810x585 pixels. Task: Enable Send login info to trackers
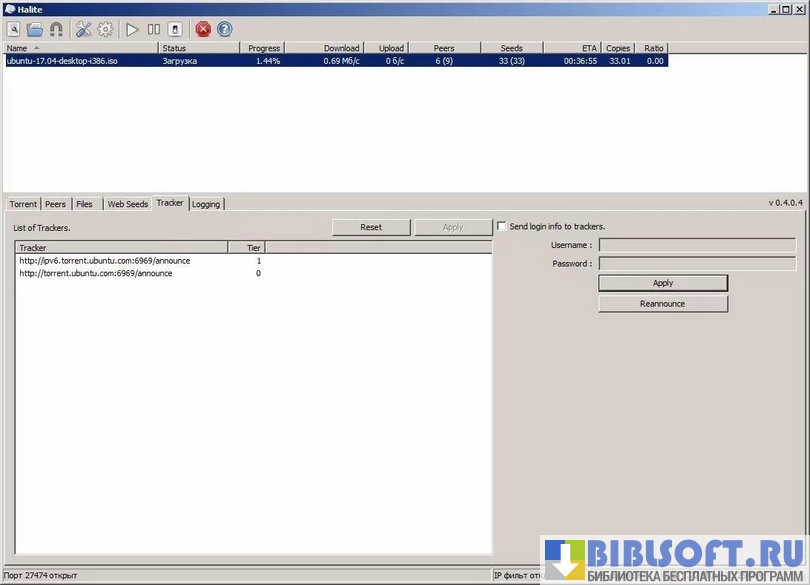coord(502,227)
